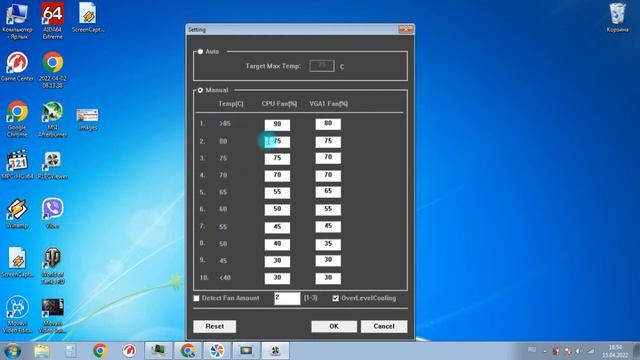Edit VGA1 Fan value for row 9 (45)

pos(328,260)
